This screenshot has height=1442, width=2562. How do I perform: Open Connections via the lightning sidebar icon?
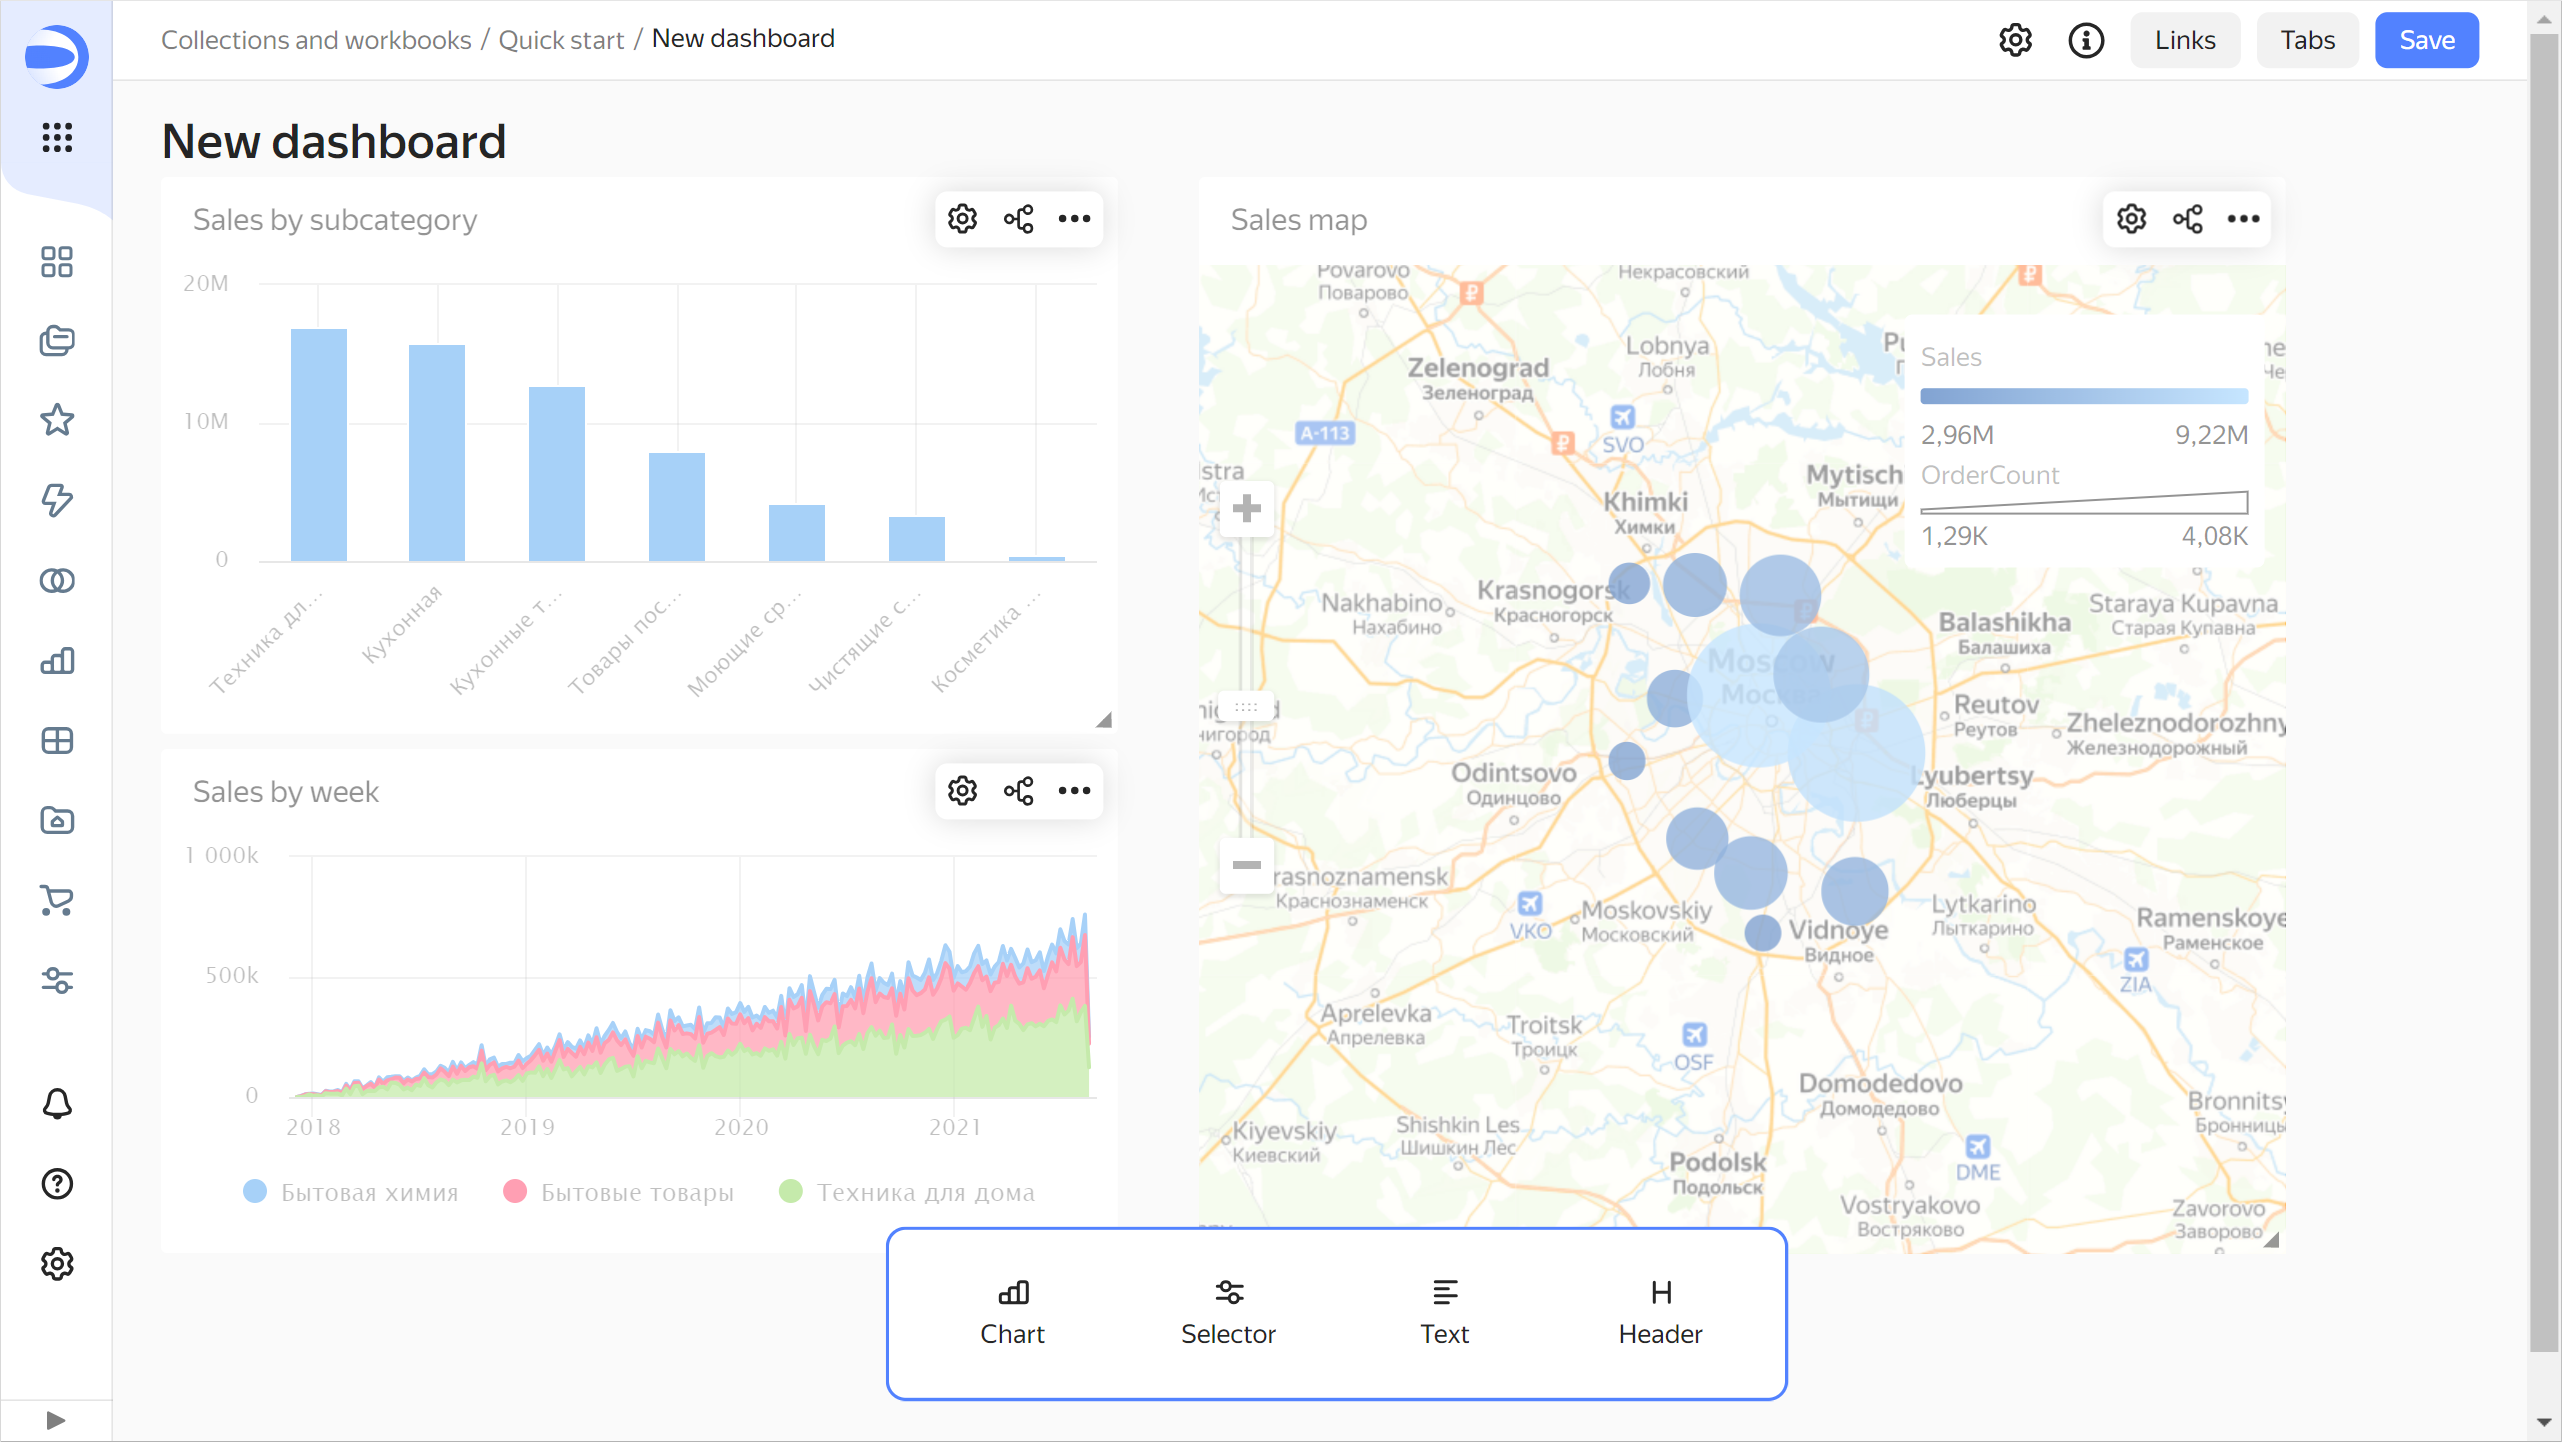pos(57,501)
